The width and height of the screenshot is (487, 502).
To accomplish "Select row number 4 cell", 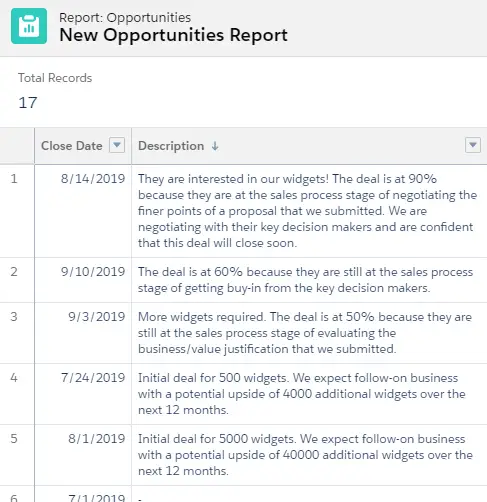I will tap(17, 394).
